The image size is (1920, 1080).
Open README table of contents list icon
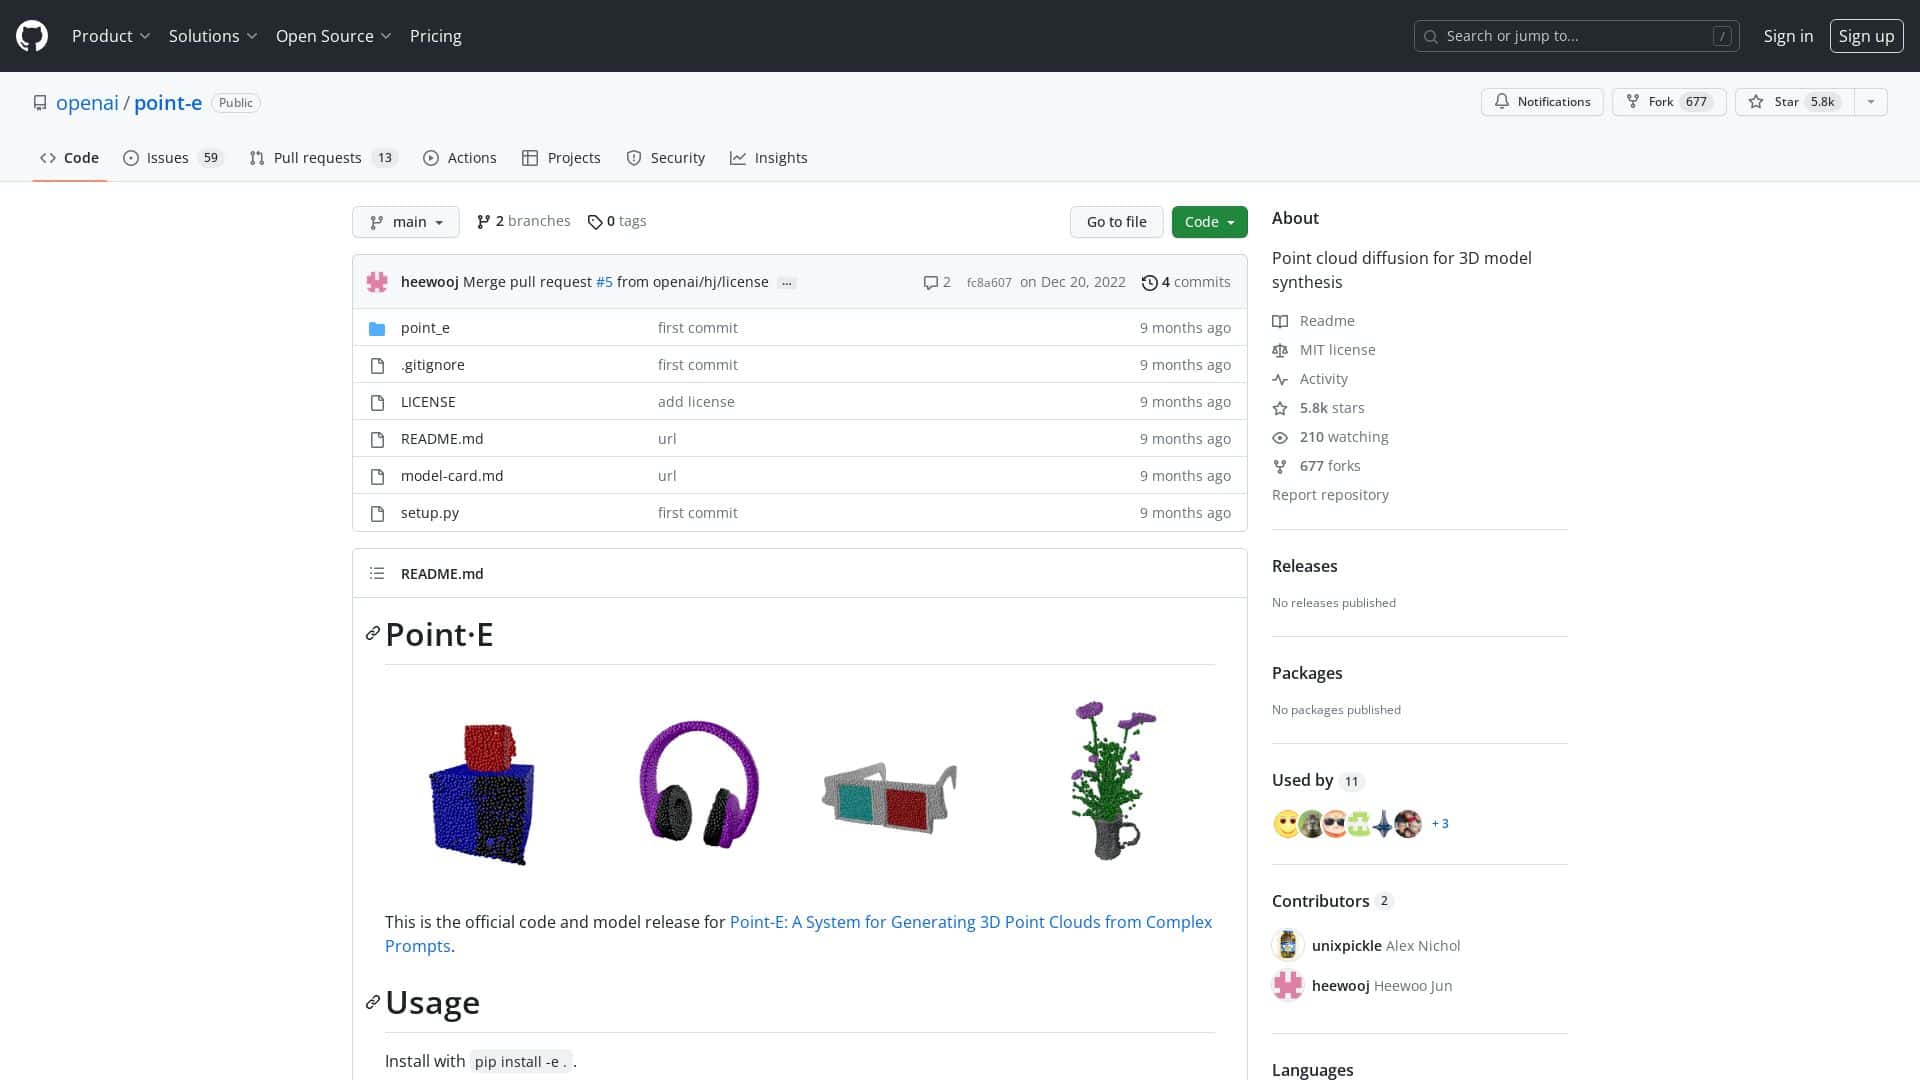pyautogui.click(x=377, y=573)
